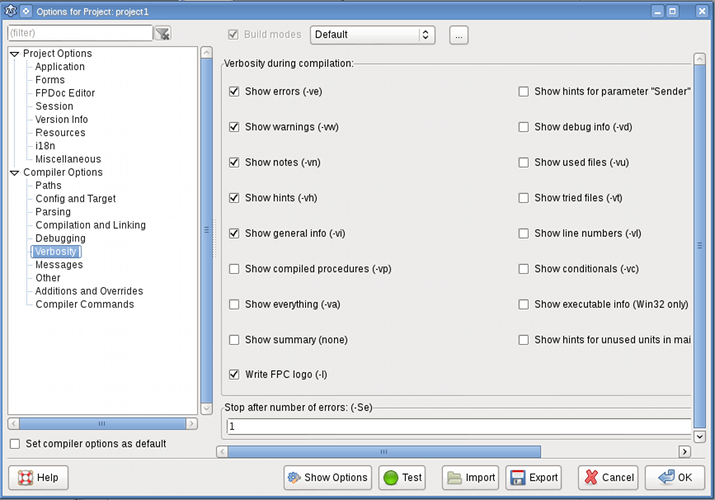Click the red Cancel X icon
Image resolution: width=715 pixels, height=500 pixels.
click(589, 478)
